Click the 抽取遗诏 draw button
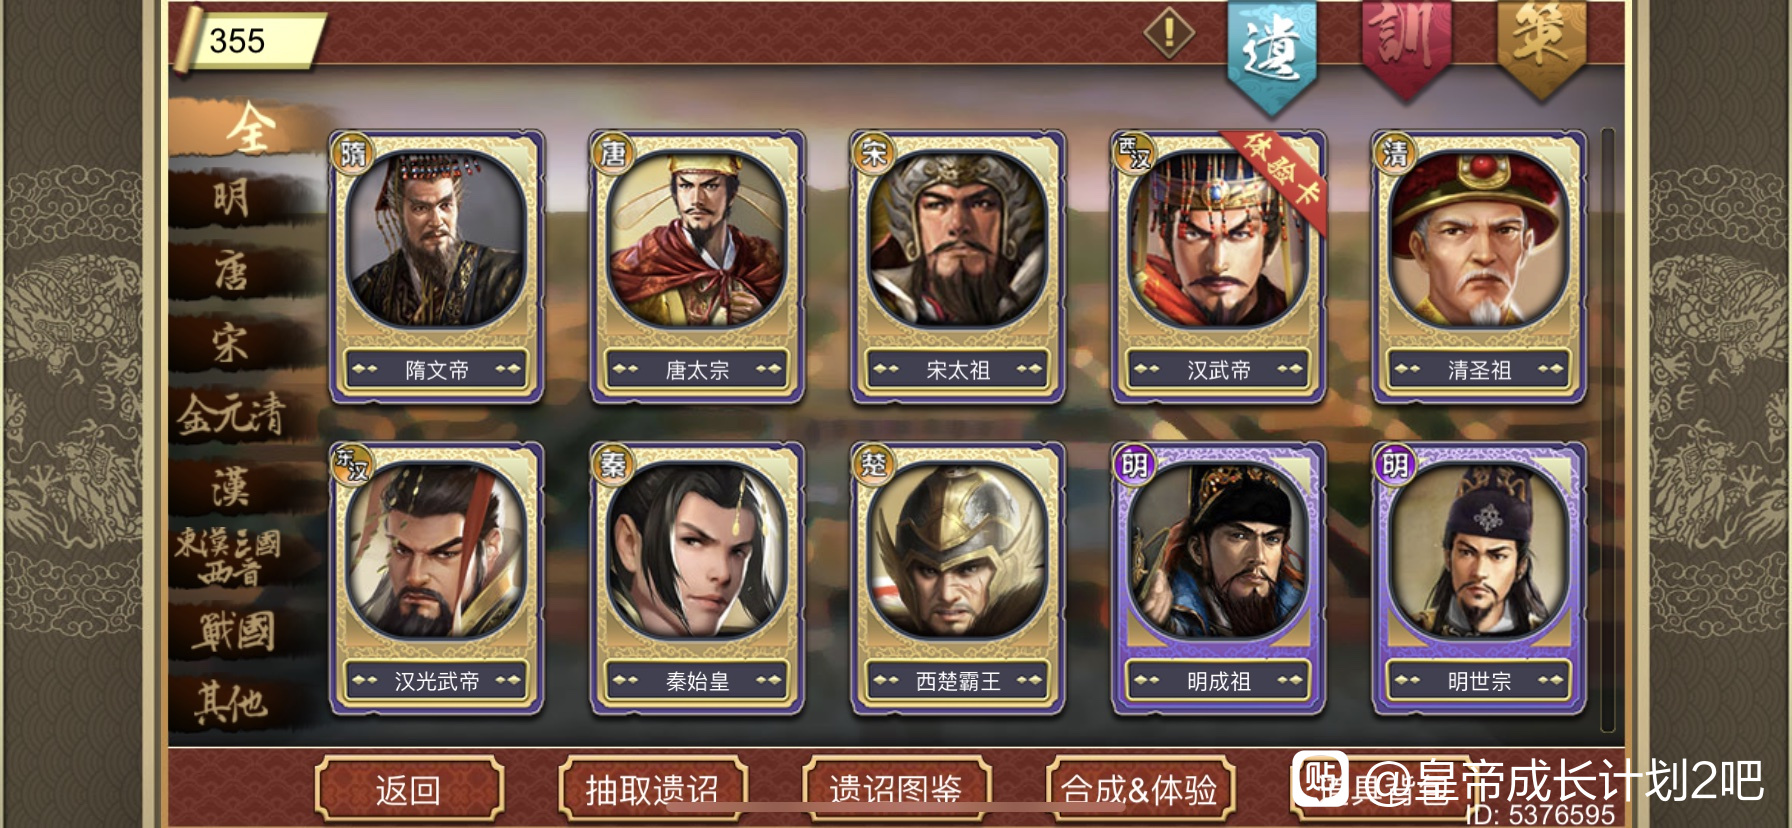This screenshot has height=828, width=1792. click(653, 789)
